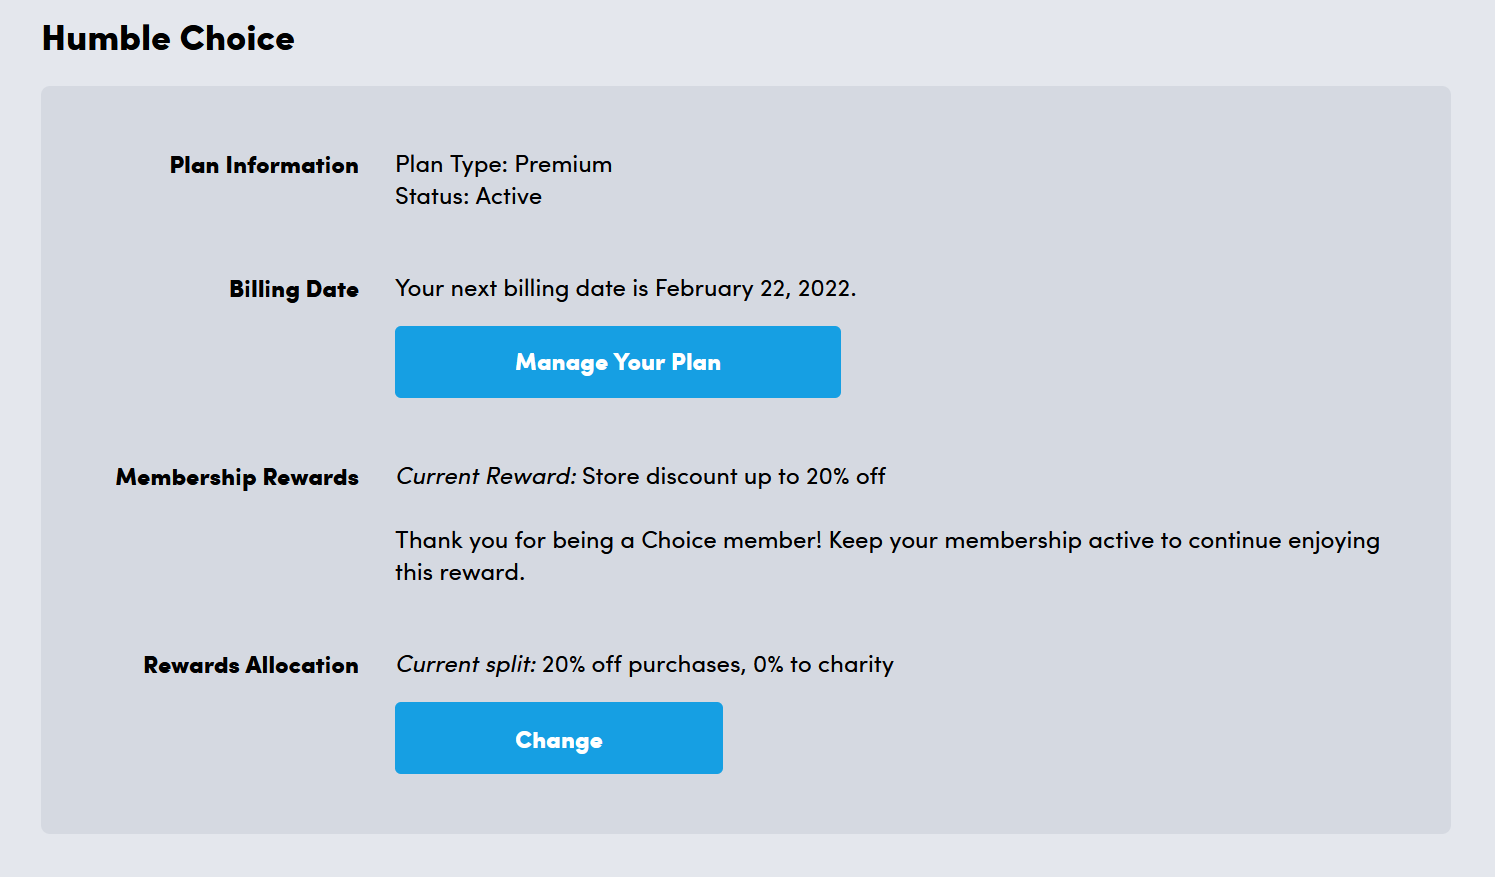Click the 'Thank you for being a Choice member' paragraph
Viewport: 1495px width, 877px height.
pos(887,556)
